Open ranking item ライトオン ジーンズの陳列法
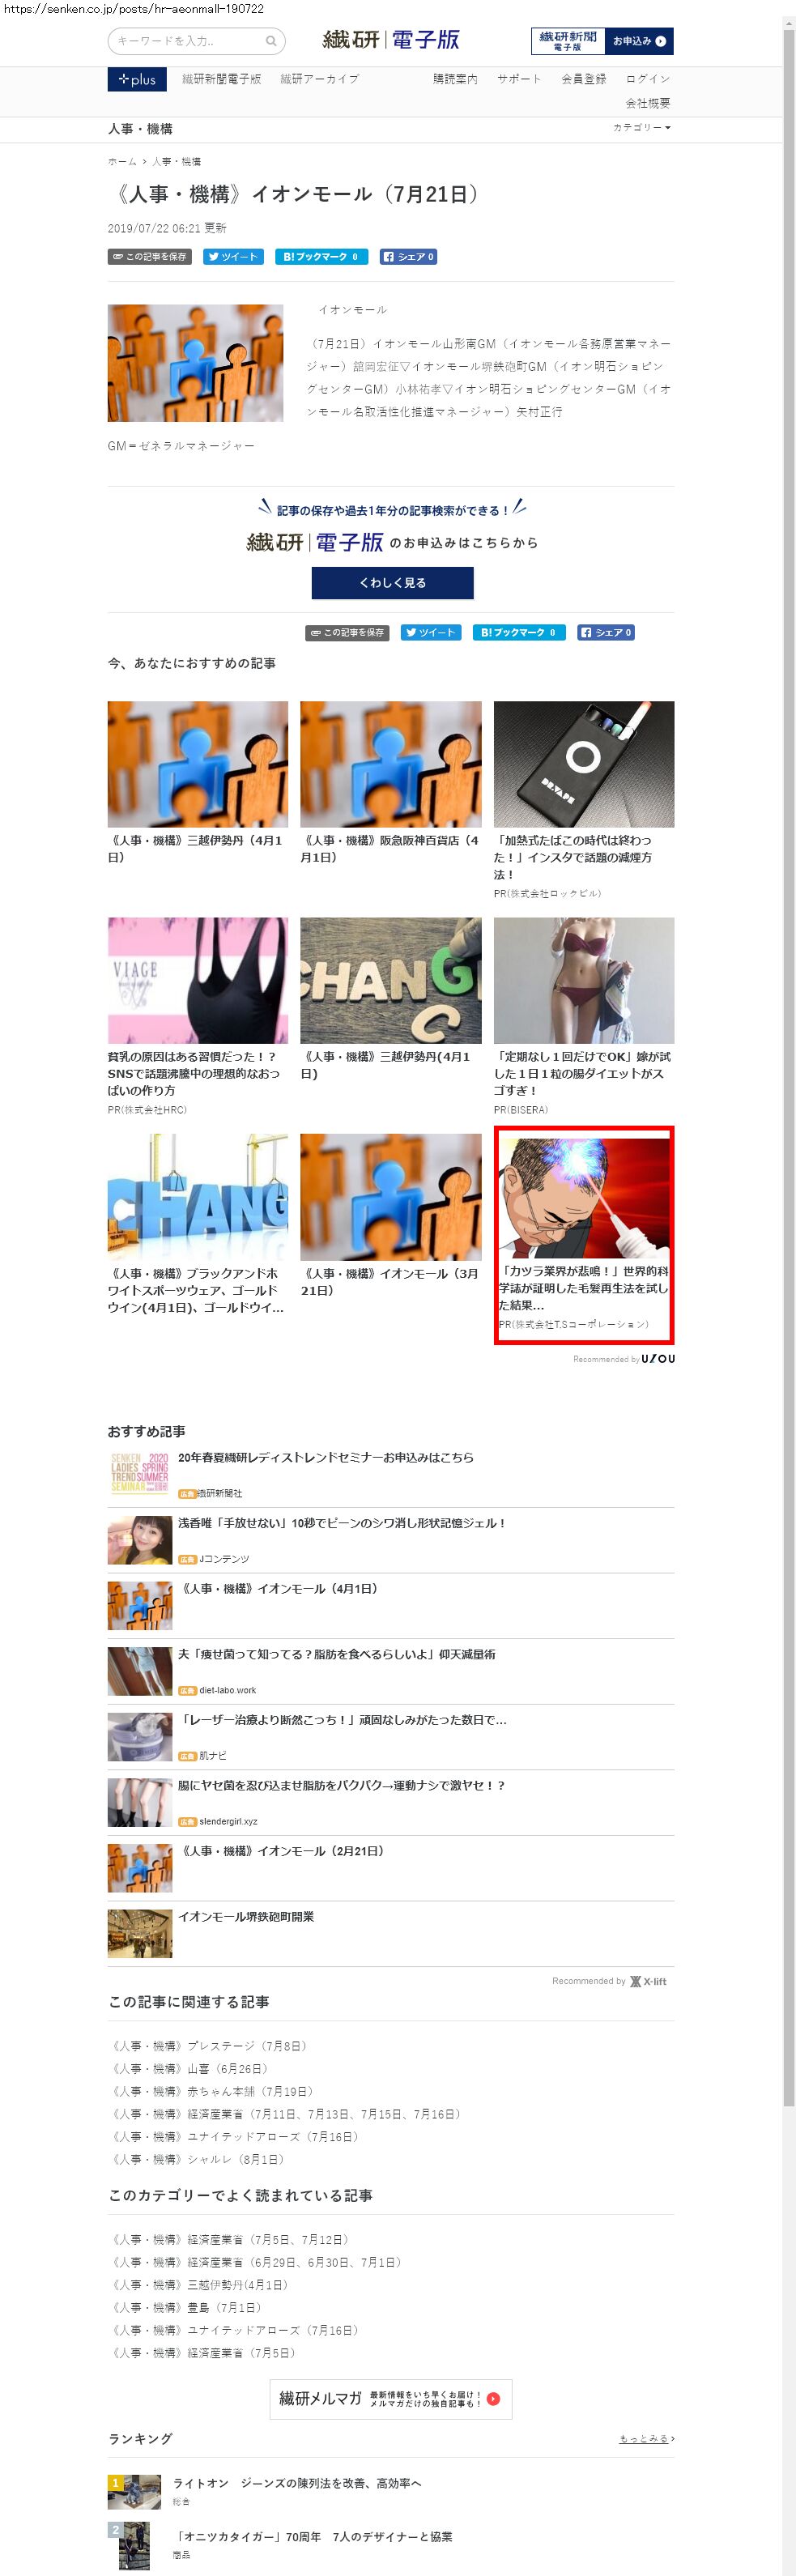Screen dimensions: 796x2576 pos(297,2484)
